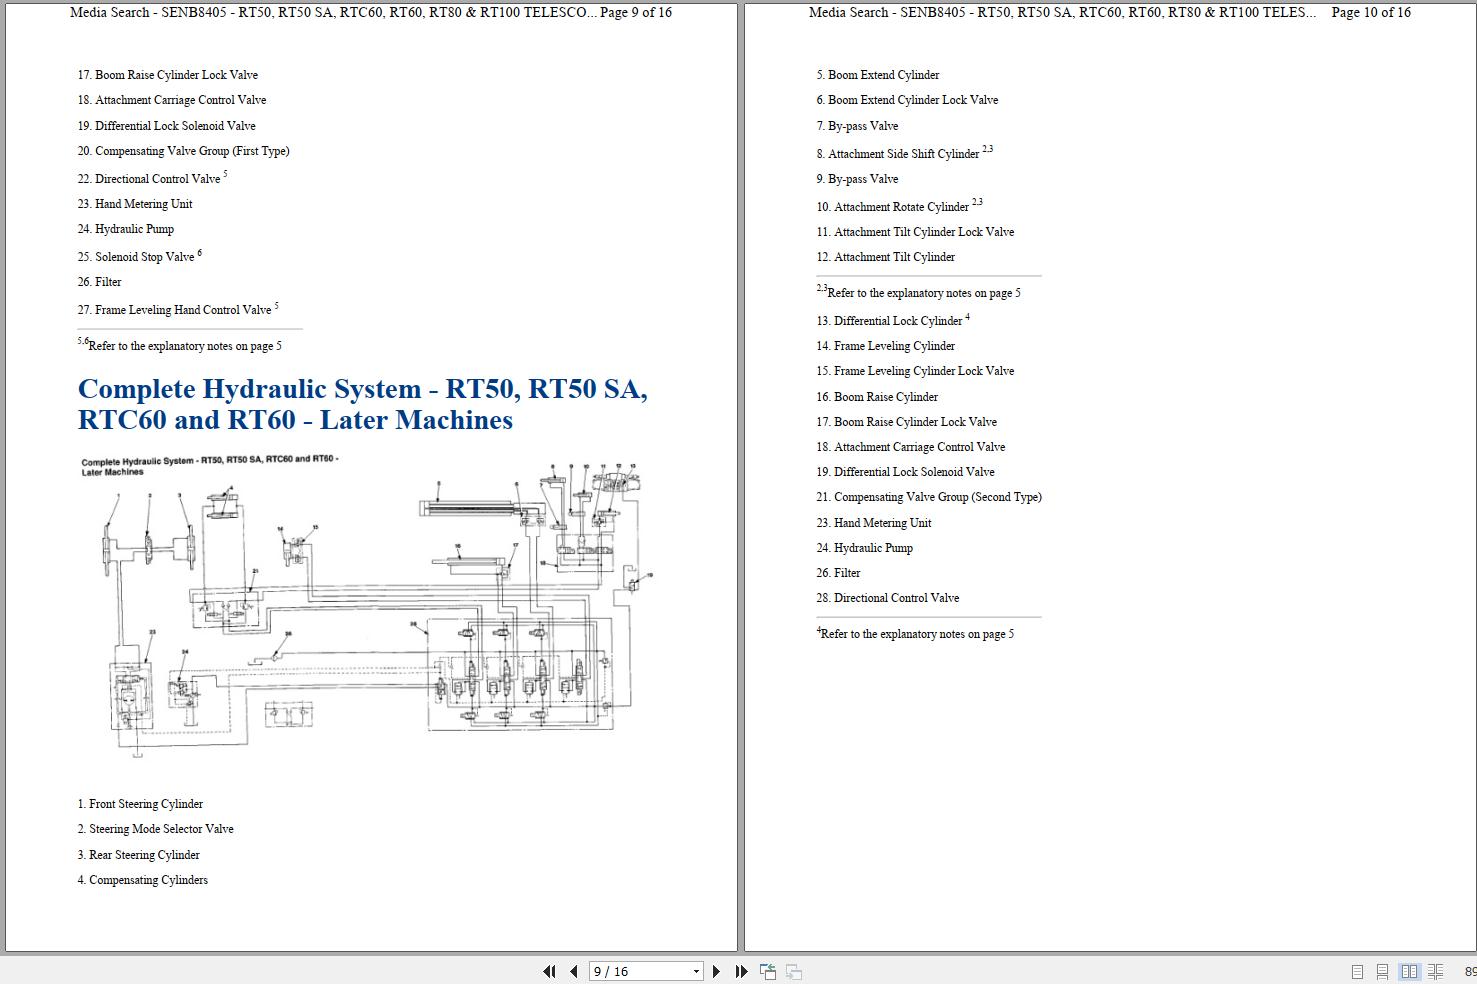Select the single page view icon

coord(1357,971)
